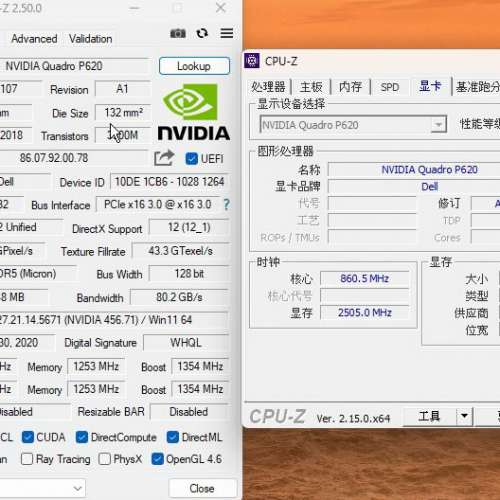Click the first row Memory clock 1253 MHz
Screen dimensions: 500x500
tap(96, 366)
